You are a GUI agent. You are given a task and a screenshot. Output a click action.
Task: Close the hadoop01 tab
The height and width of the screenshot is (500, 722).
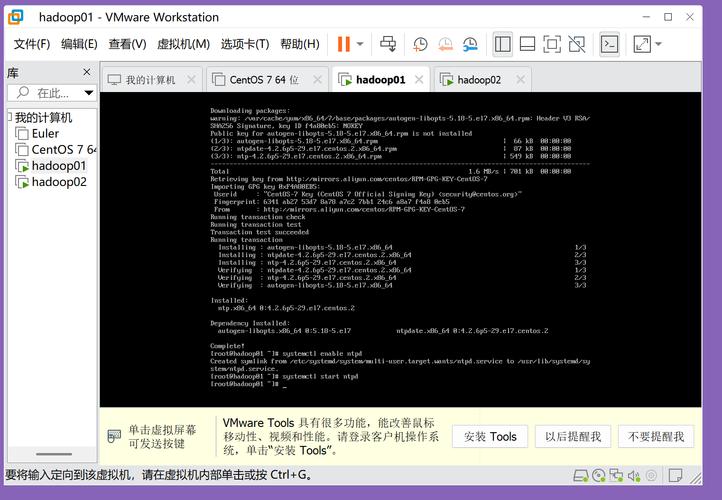point(419,80)
